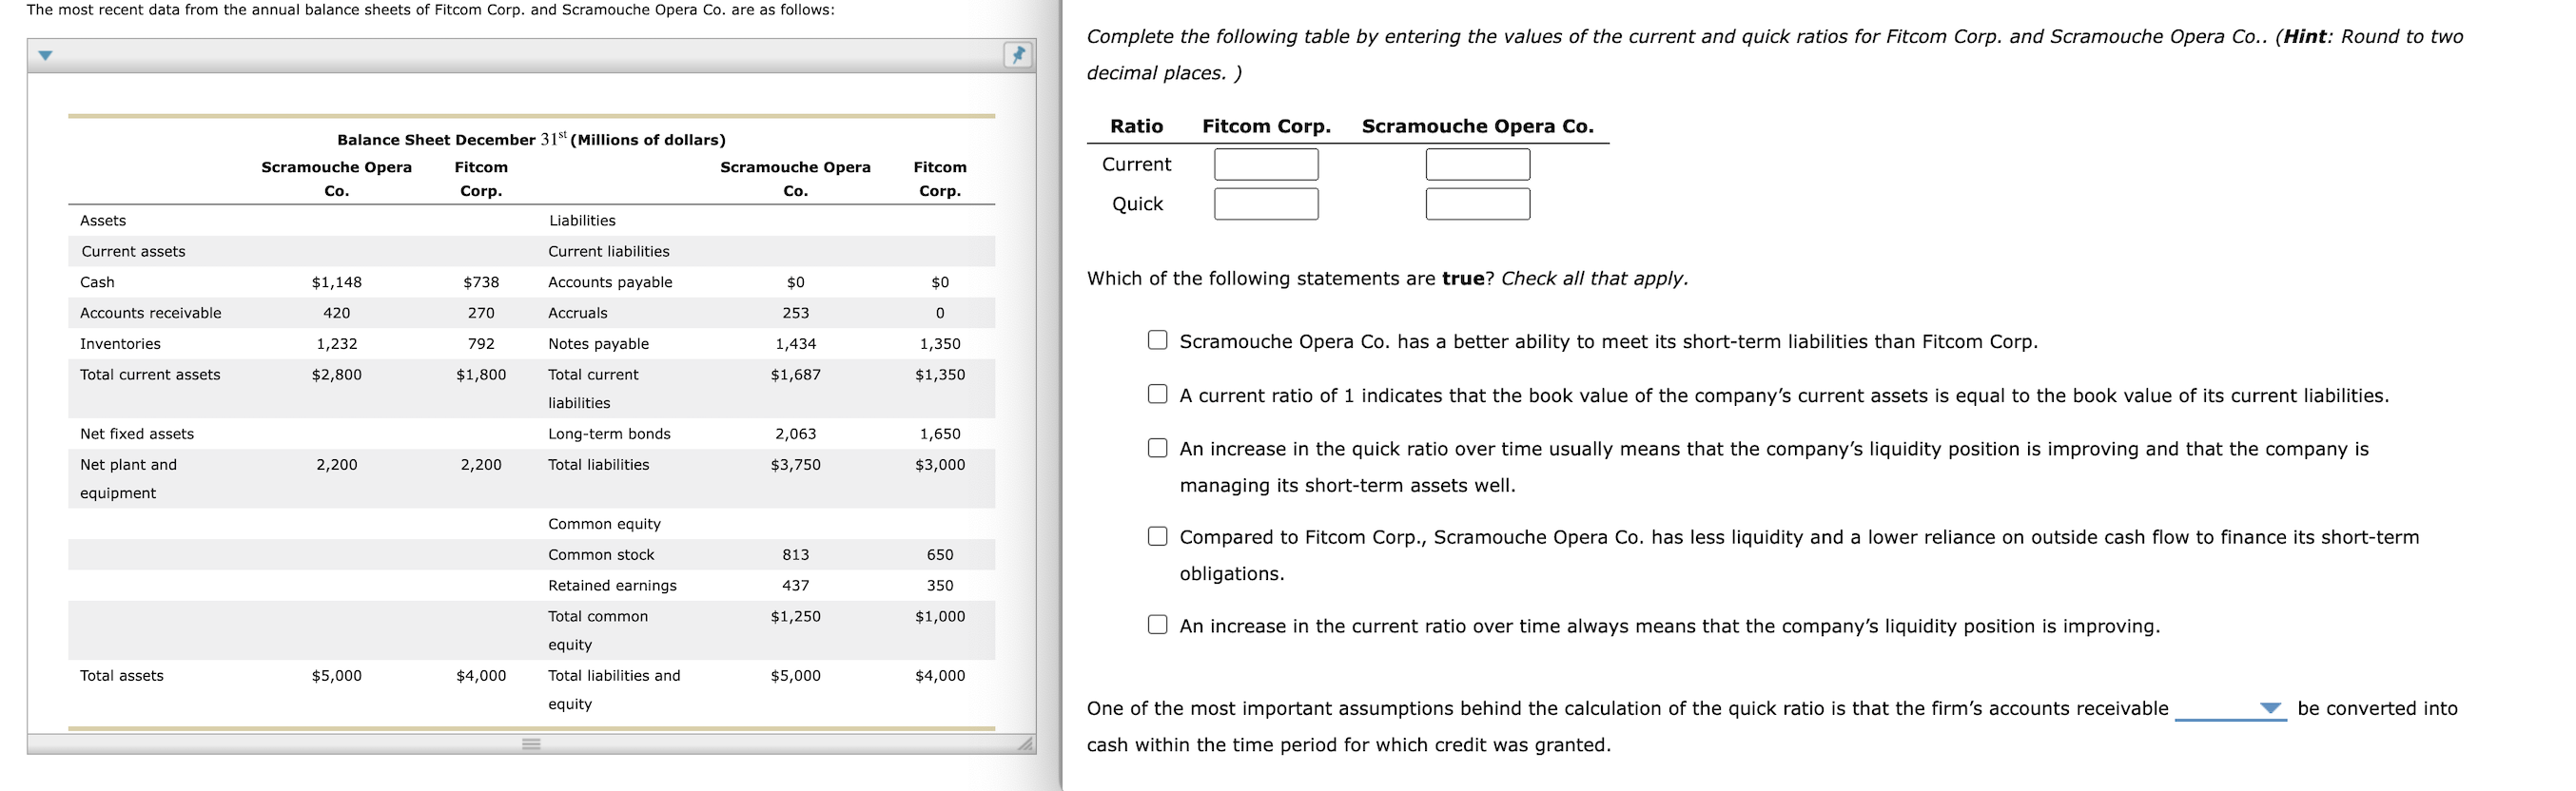Check 'increase in the current ratio' statement
Image resolution: width=2576 pixels, height=791 pixels.
pos(1157,625)
